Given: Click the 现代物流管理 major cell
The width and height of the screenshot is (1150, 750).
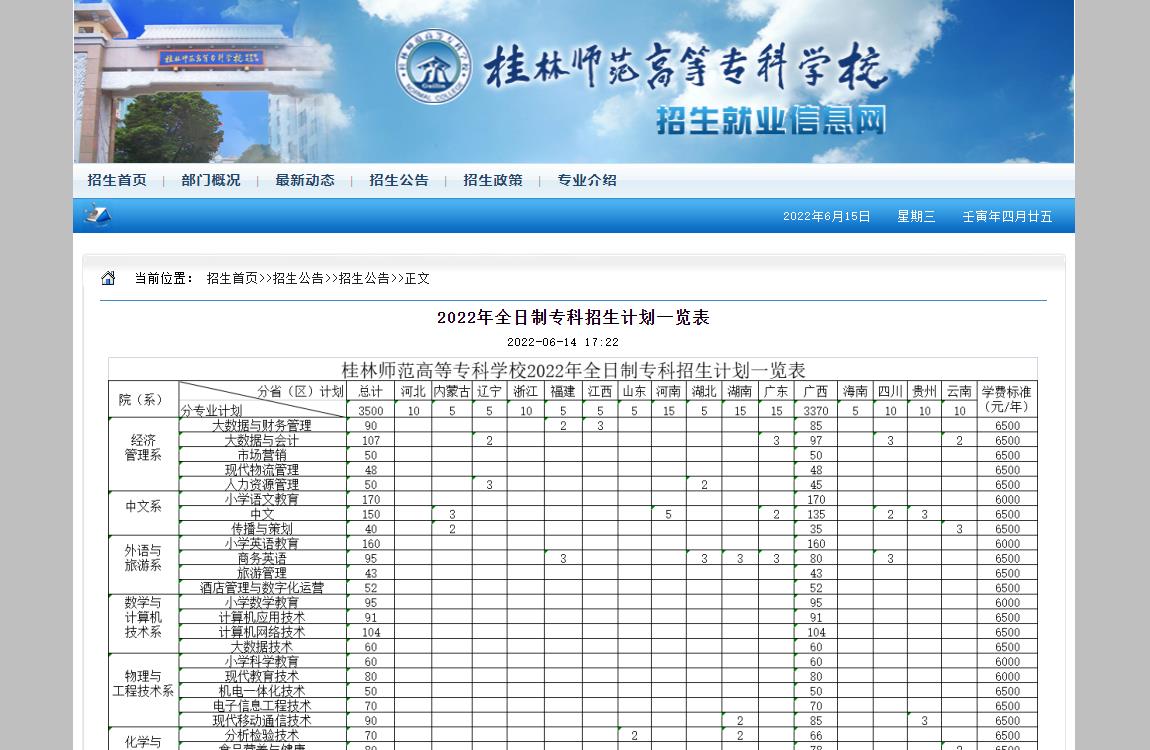Looking at the screenshot, I should click(262, 470).
